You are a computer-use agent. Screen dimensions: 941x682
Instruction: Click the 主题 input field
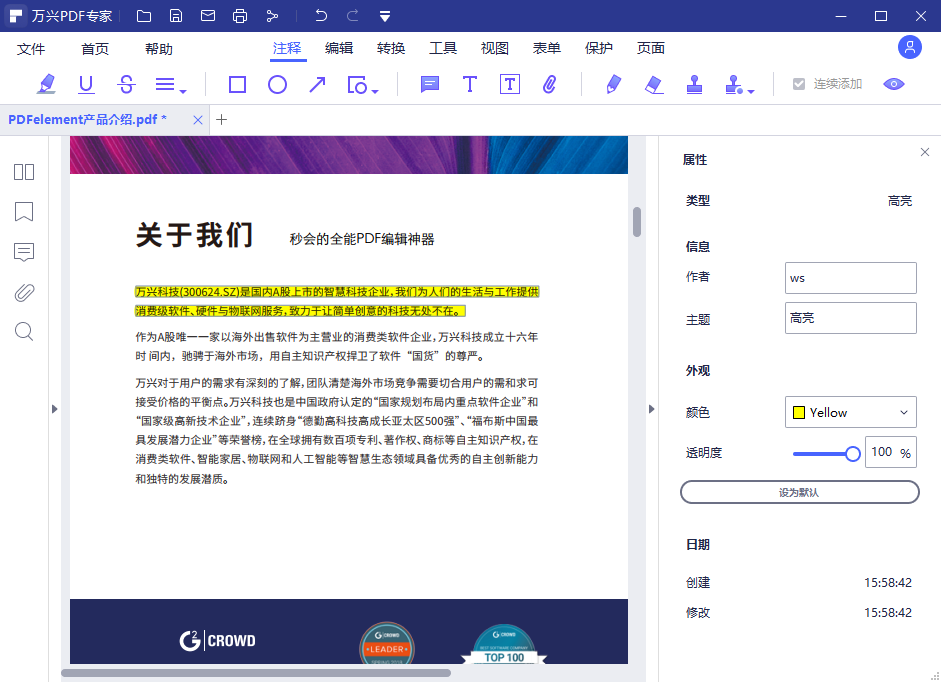(850, 318)
